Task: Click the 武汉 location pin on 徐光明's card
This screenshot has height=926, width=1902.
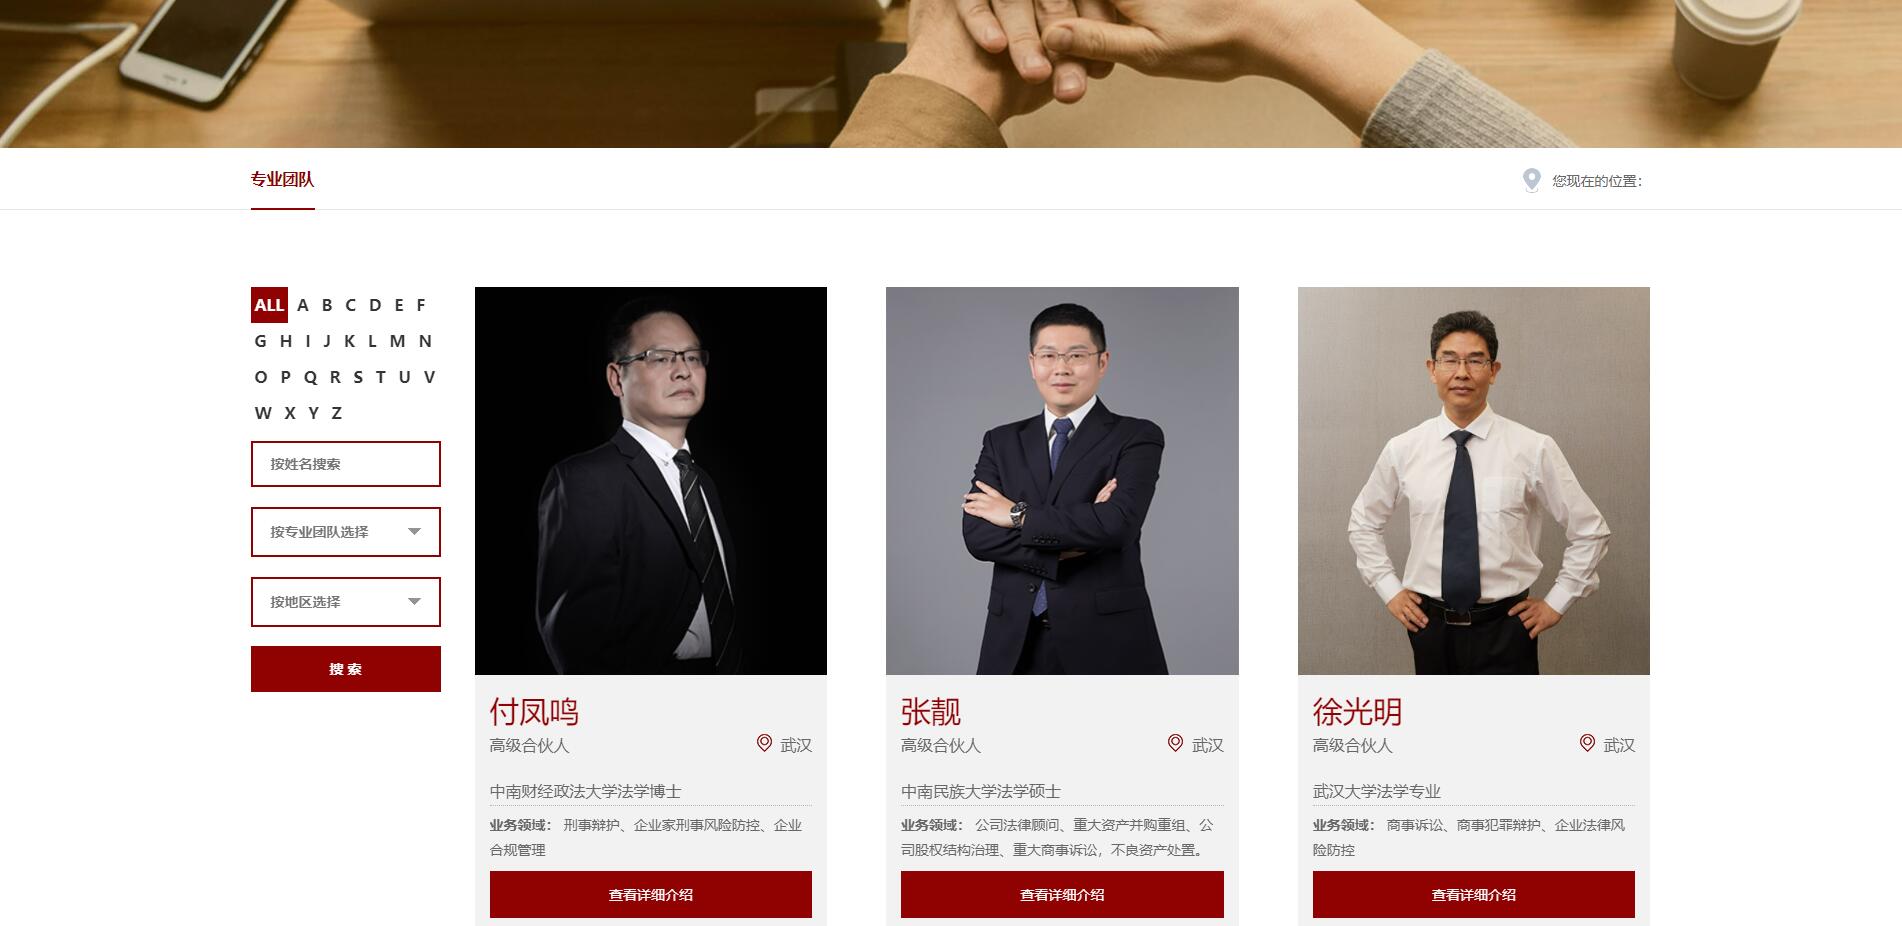Action: (x=1587, y=743)
